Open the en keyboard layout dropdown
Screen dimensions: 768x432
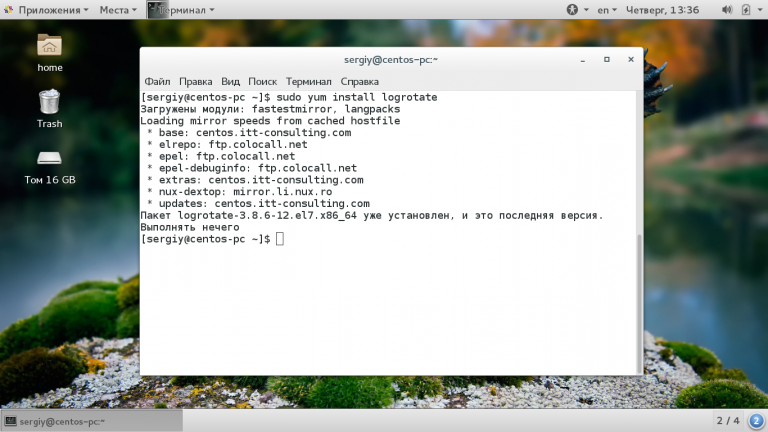click(607, 10)
